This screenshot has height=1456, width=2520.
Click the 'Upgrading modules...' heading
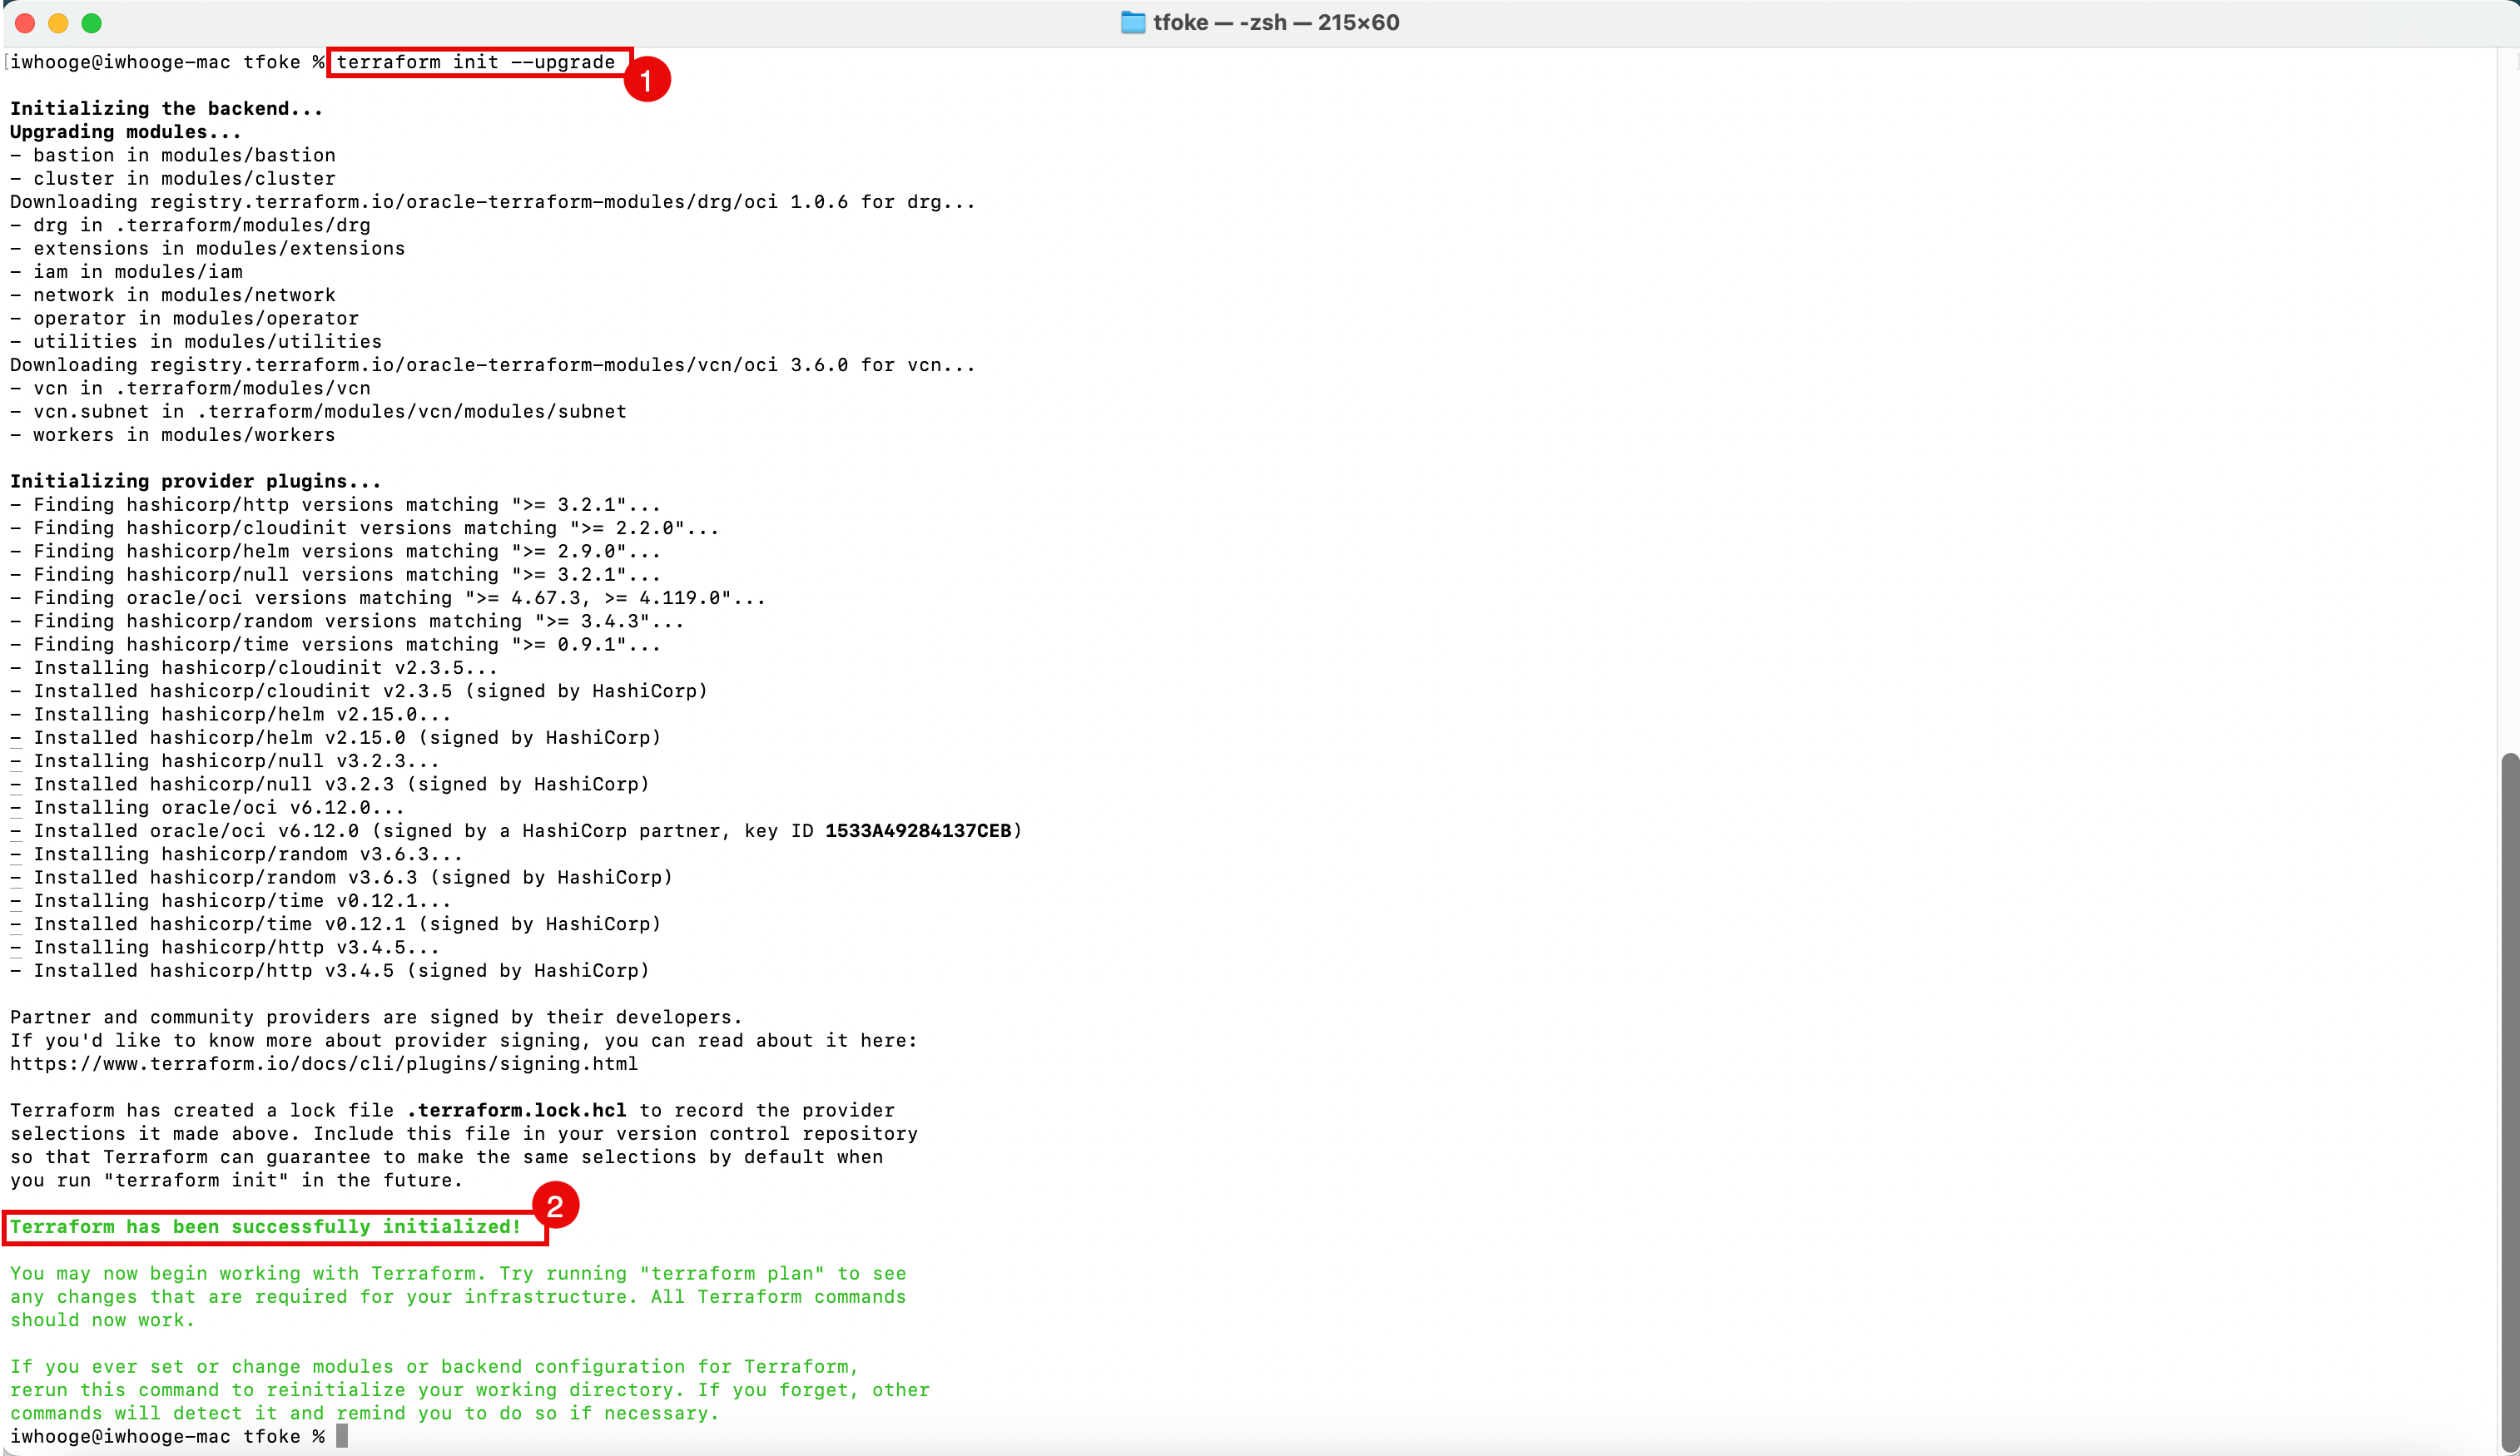(x=125, y=132)
